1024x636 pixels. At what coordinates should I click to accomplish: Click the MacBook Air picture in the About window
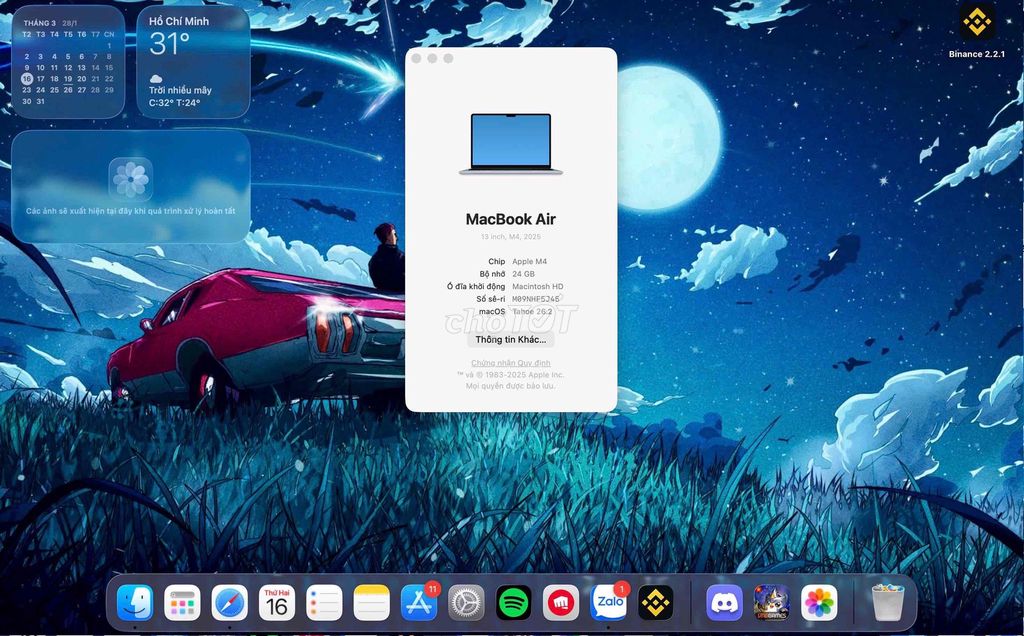511,144
